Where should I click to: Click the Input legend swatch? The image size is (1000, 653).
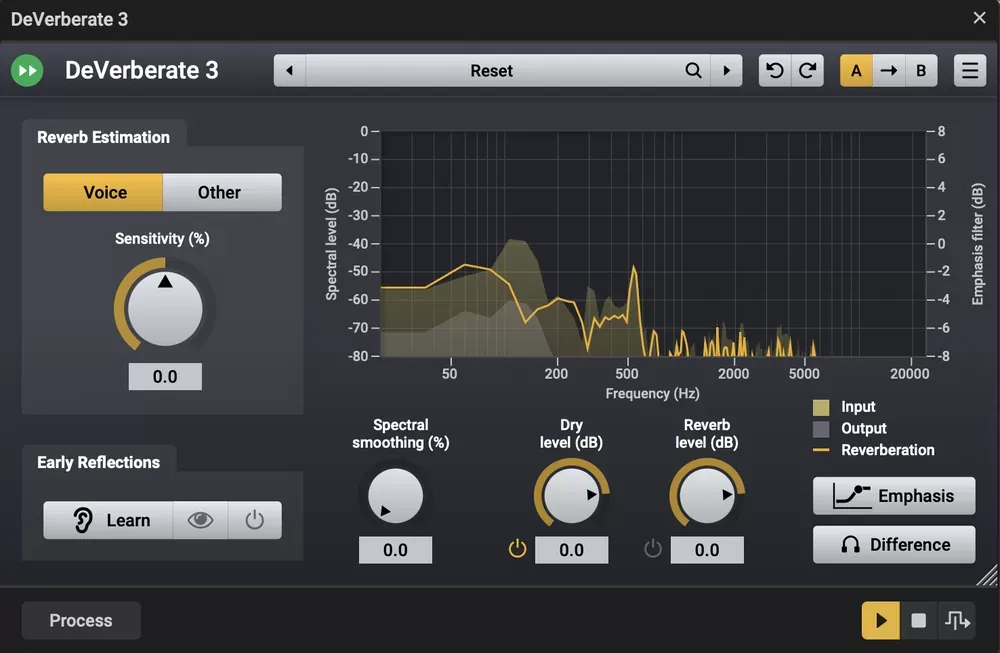click(x=821, y=407)
